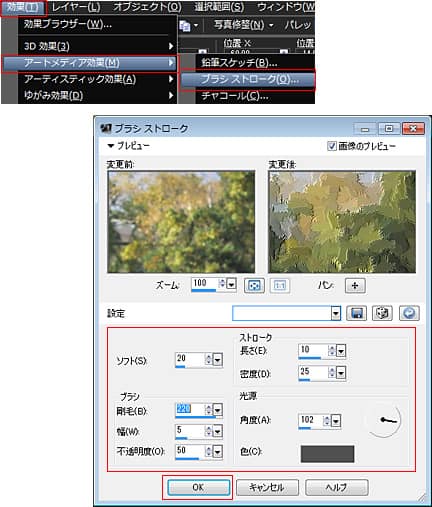Open the 設定 presets dropdown

(x=336, y=313)
